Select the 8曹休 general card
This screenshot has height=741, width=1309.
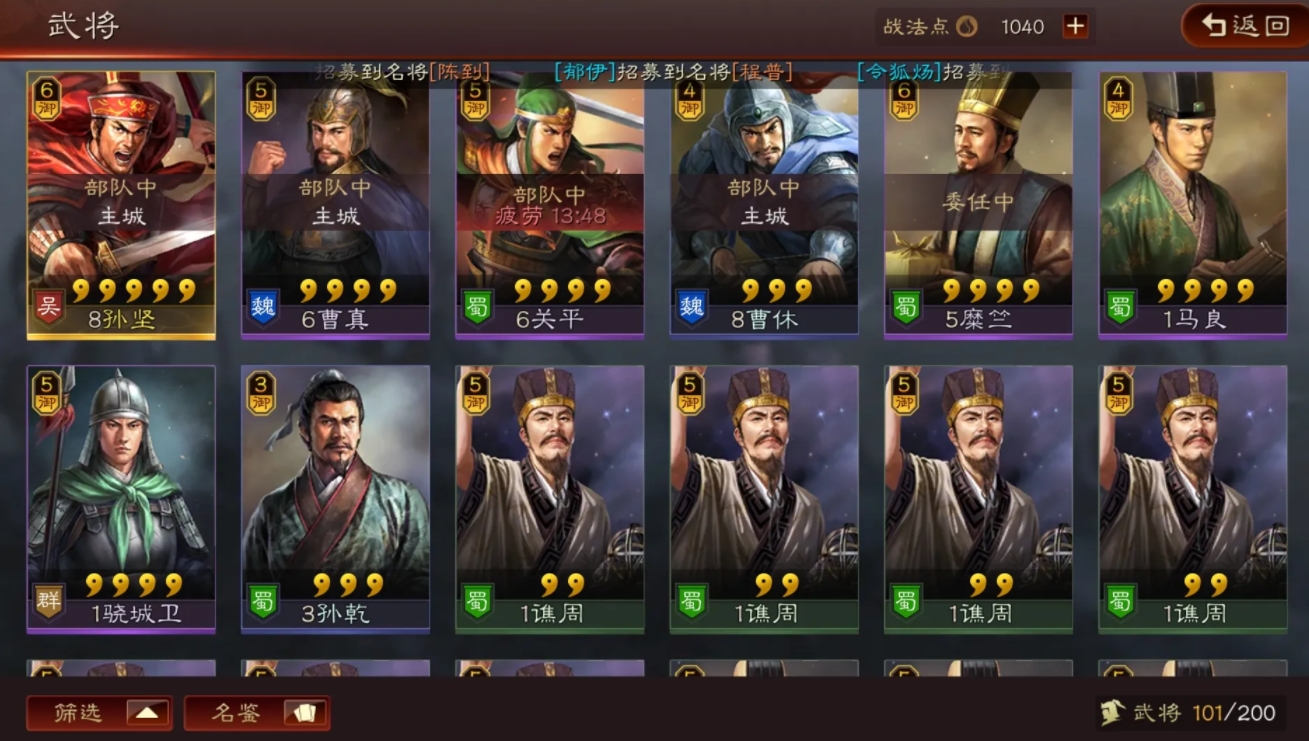click(764, 204)
